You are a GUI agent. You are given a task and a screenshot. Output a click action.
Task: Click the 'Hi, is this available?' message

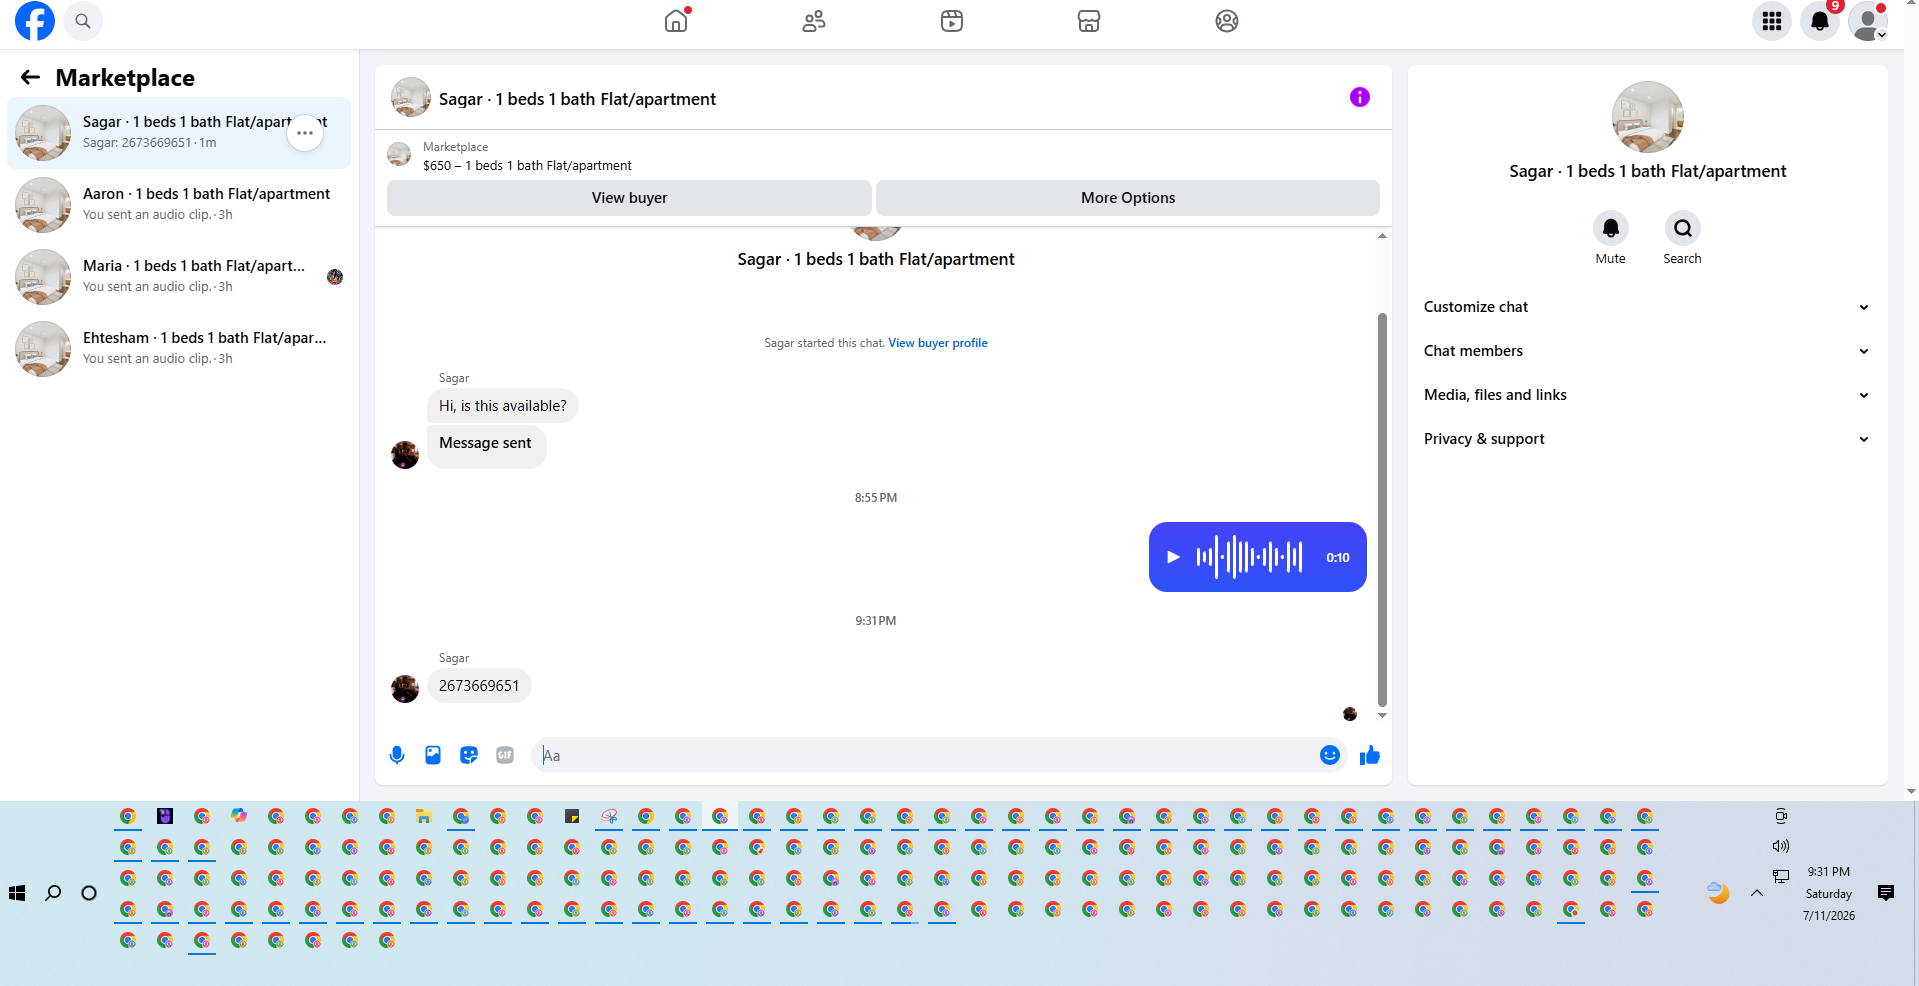(x=503, y=406)
